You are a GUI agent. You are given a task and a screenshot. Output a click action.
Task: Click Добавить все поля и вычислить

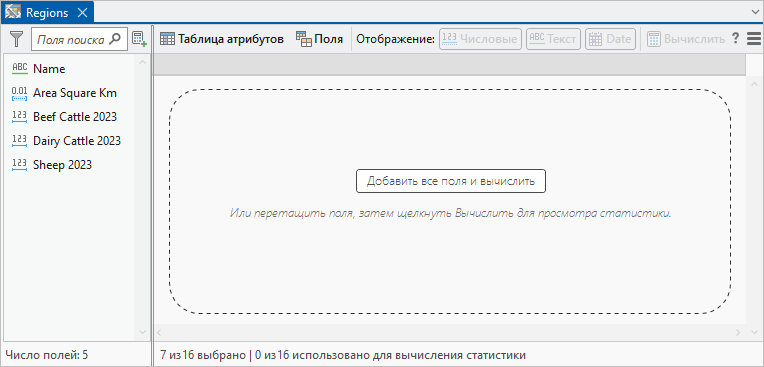coord(451,181)
